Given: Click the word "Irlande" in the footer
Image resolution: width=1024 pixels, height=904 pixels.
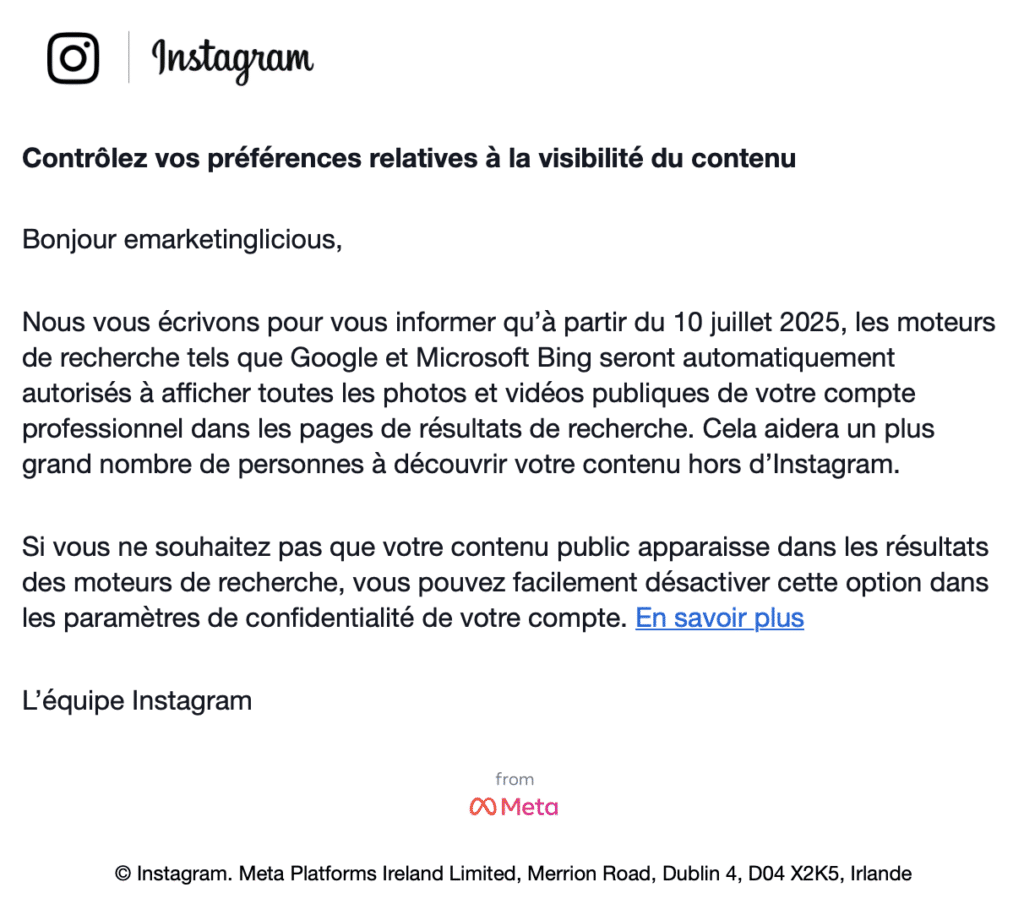Looking at the screenshot, I should pos(878,873).
